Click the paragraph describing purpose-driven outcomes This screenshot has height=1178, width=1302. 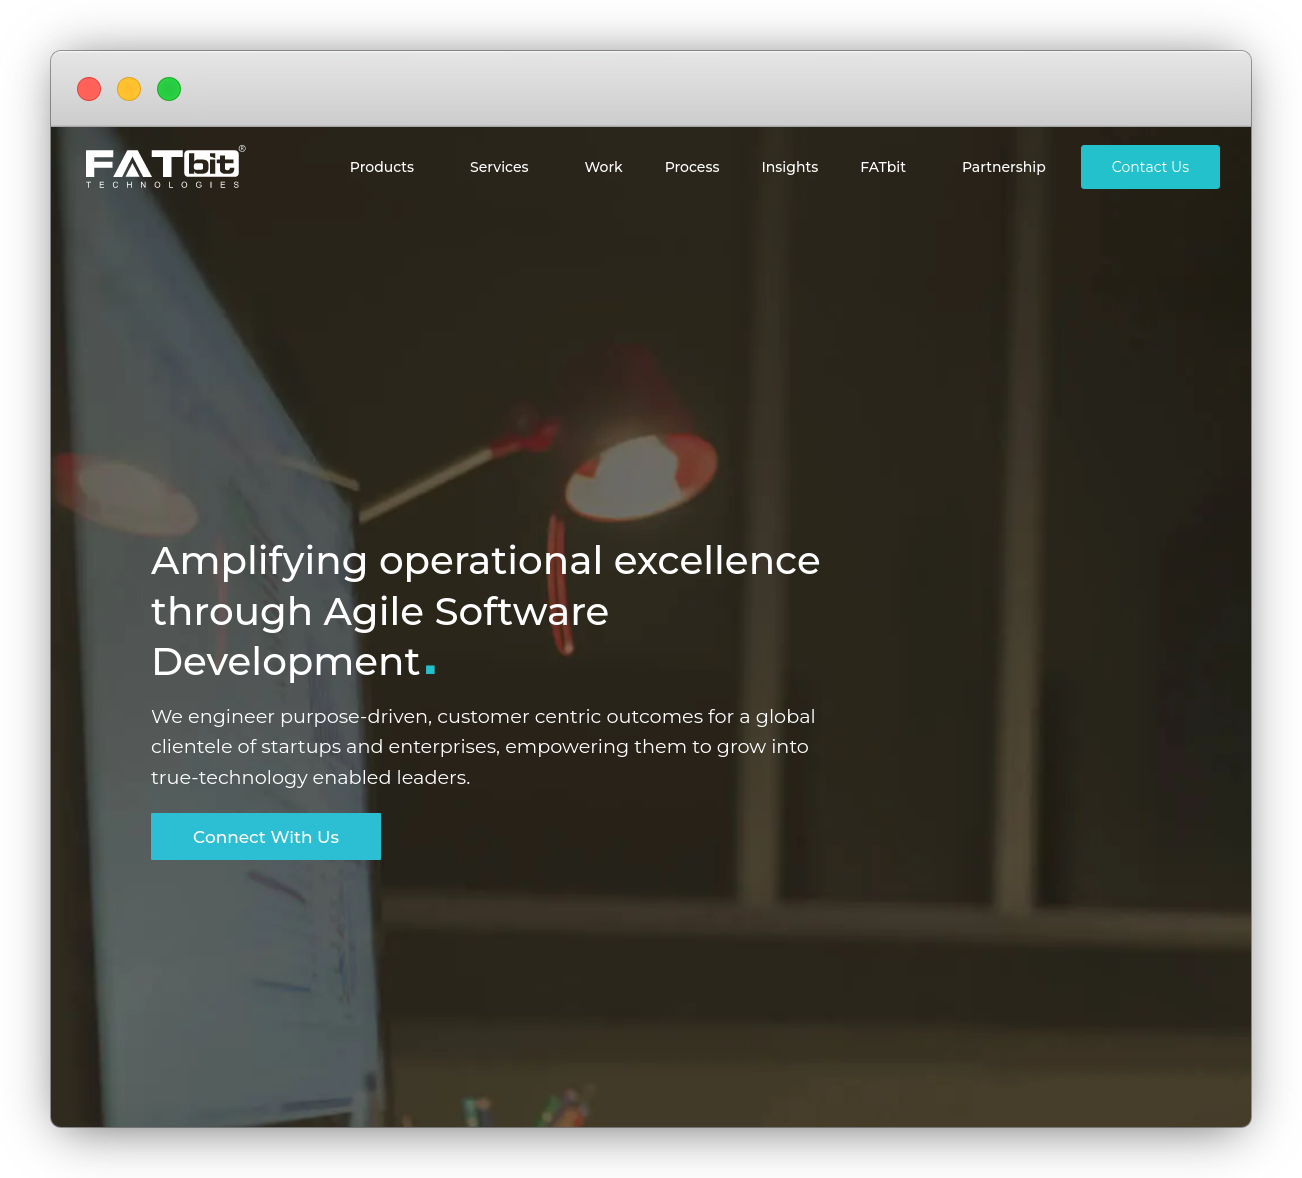483,746
